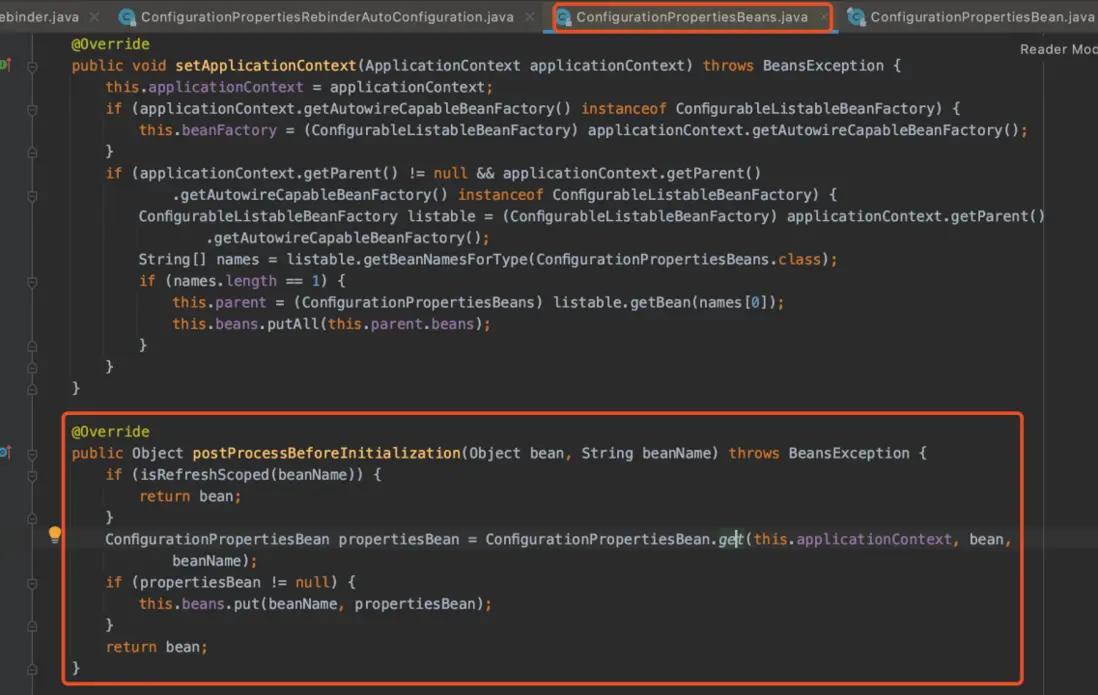This screenshot has height=695, width=1098.
Task: Click implements gutter icon beside postProcessBeforeInitialization
Action: click(x=5, y=453)
